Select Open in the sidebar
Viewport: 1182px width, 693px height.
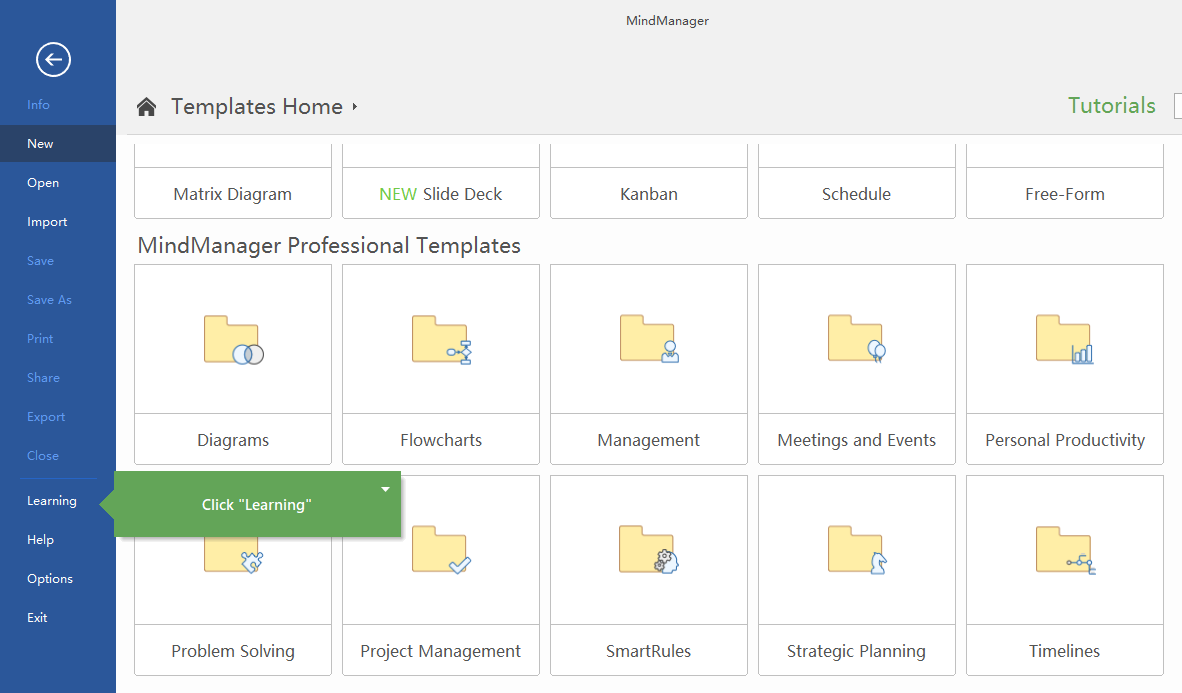coord(43,182)
